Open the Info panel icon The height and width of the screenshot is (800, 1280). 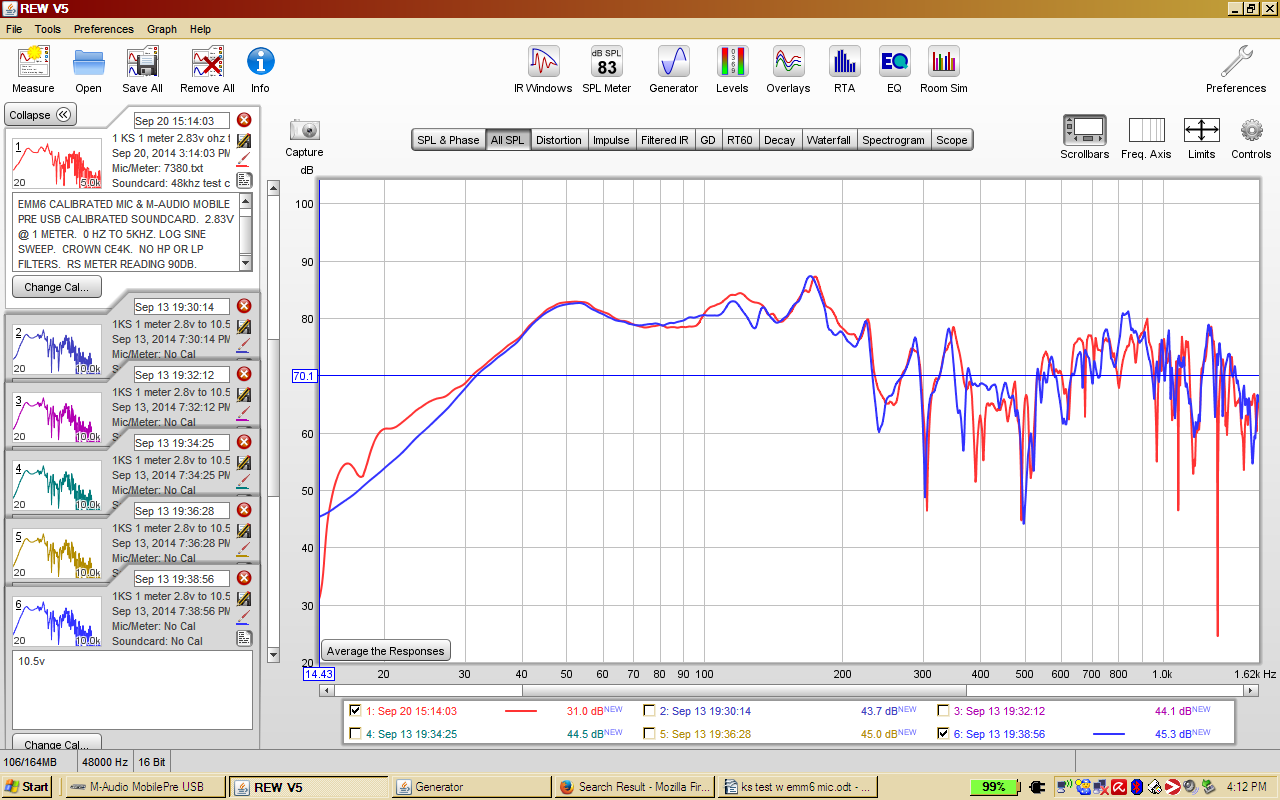260,62
